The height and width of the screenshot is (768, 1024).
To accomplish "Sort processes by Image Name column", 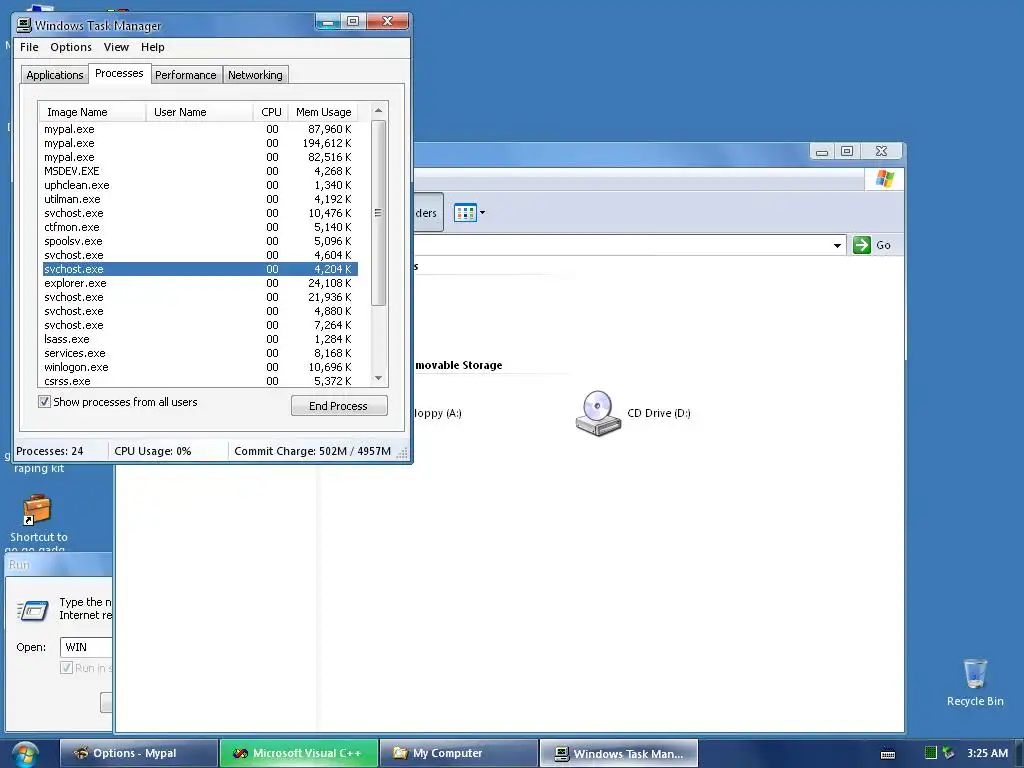I will coord(91,112).
